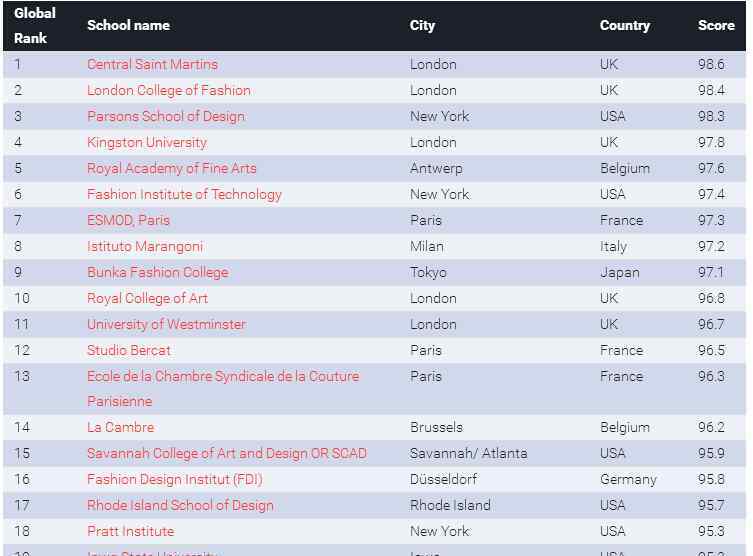The width and height of the screenshot is (753, 556).
Task: Open Savannah College of Art and Design link
Action: tap(226, 453)
